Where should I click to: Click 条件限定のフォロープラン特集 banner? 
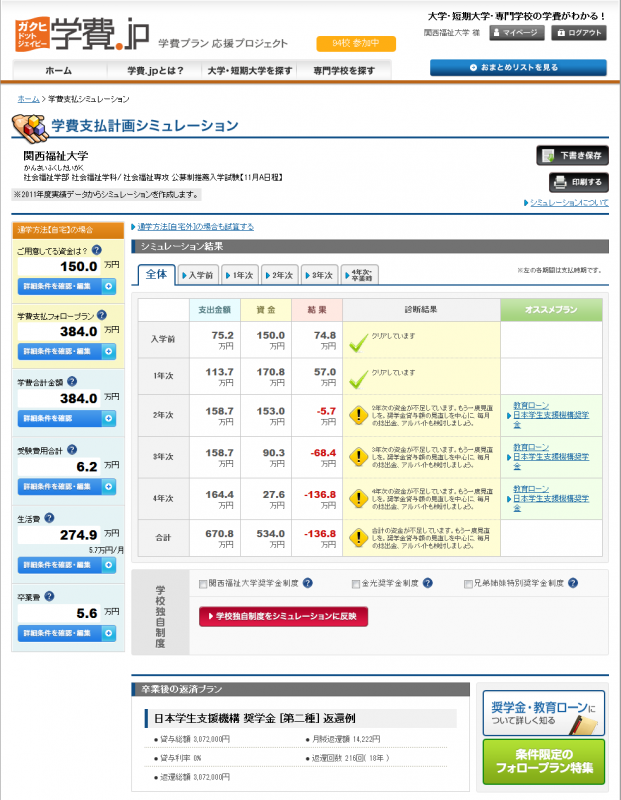[x=544, y=761]
